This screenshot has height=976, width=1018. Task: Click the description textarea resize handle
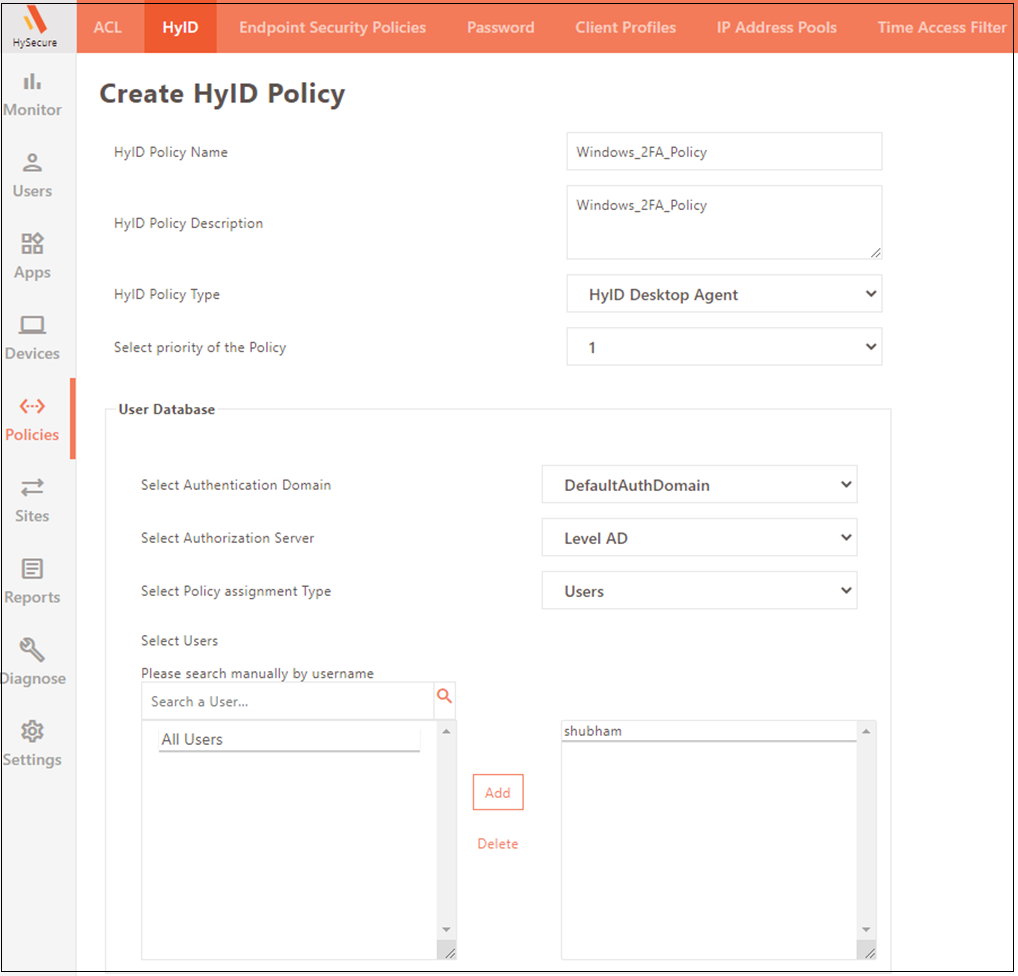point(876,253)
